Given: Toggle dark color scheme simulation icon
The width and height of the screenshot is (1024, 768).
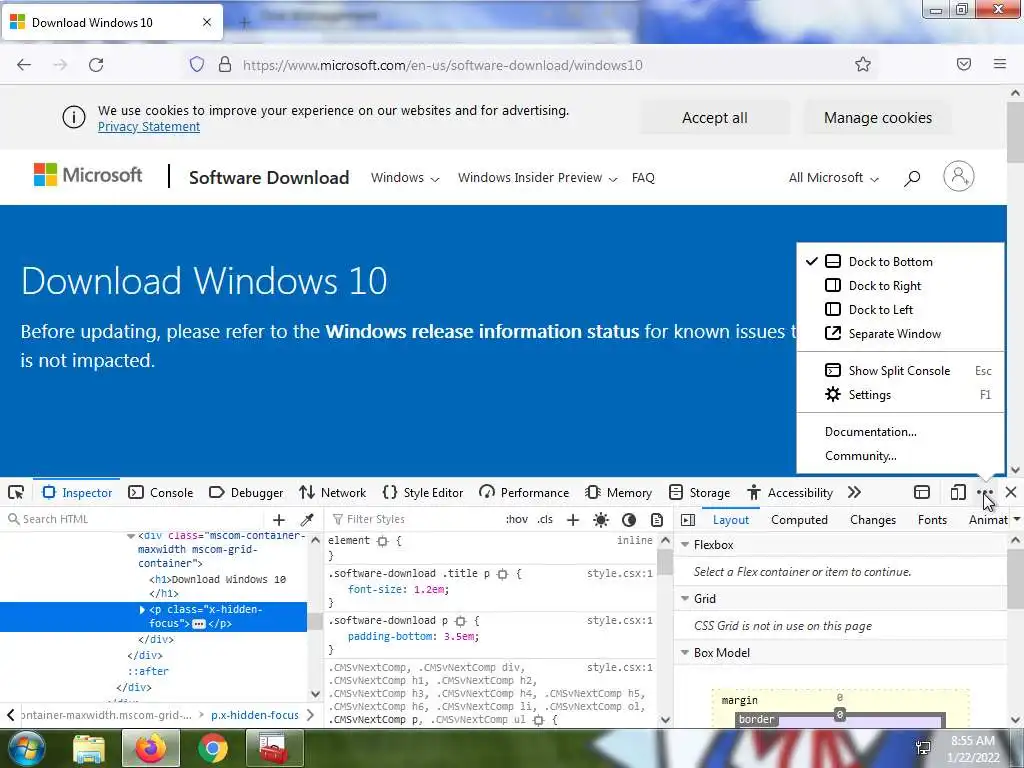Looking at the screenshot, I should coord(629,520).
